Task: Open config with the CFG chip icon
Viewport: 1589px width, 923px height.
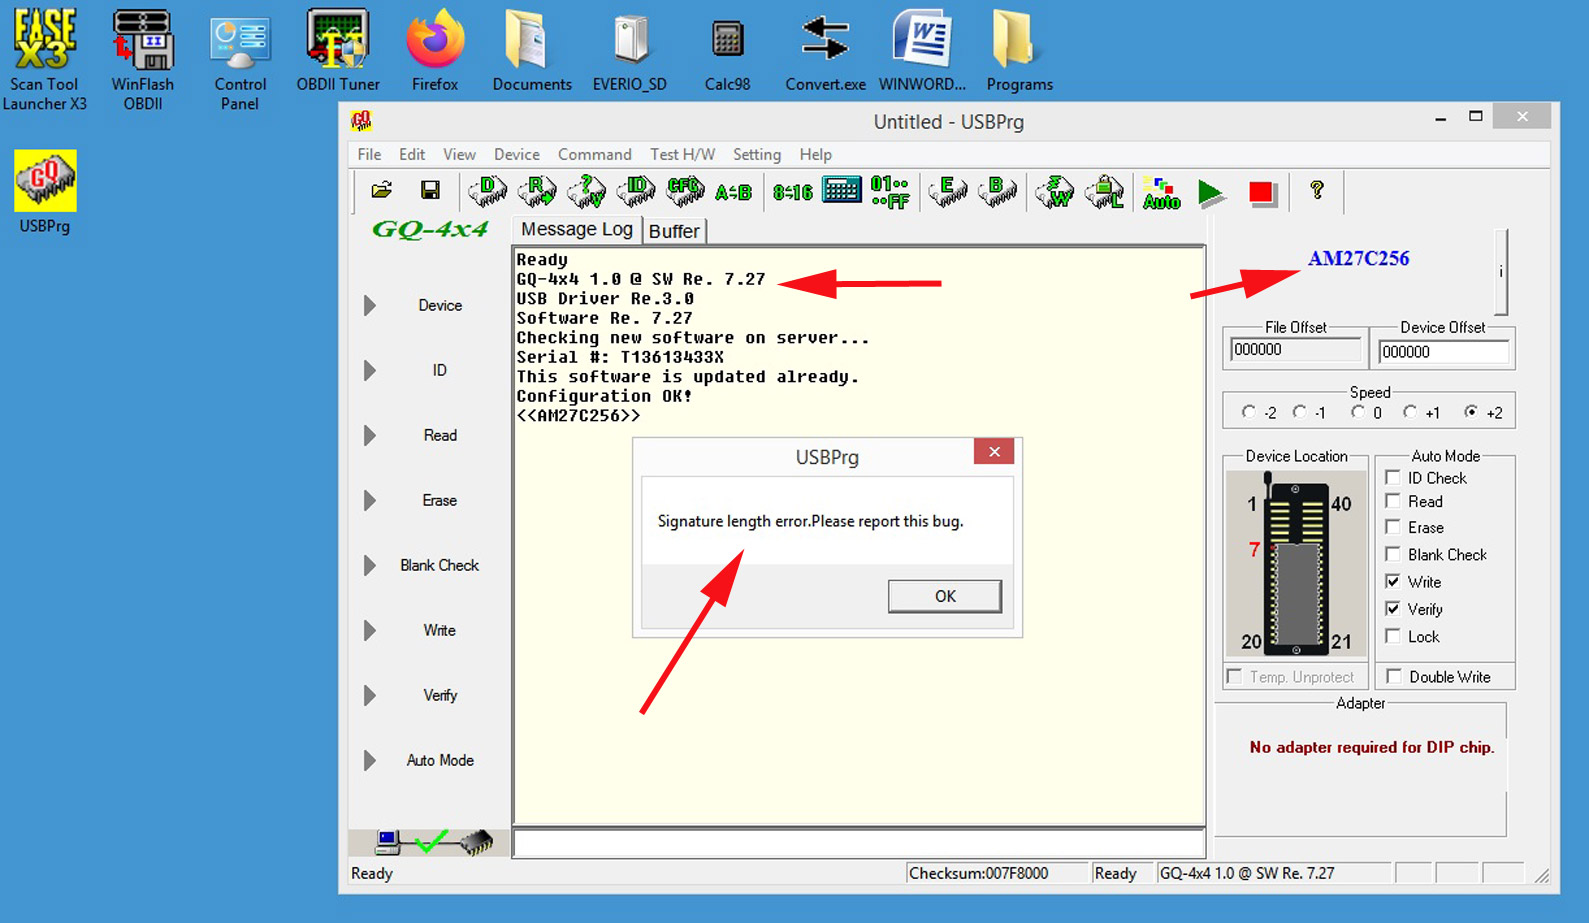Action: 685,190
